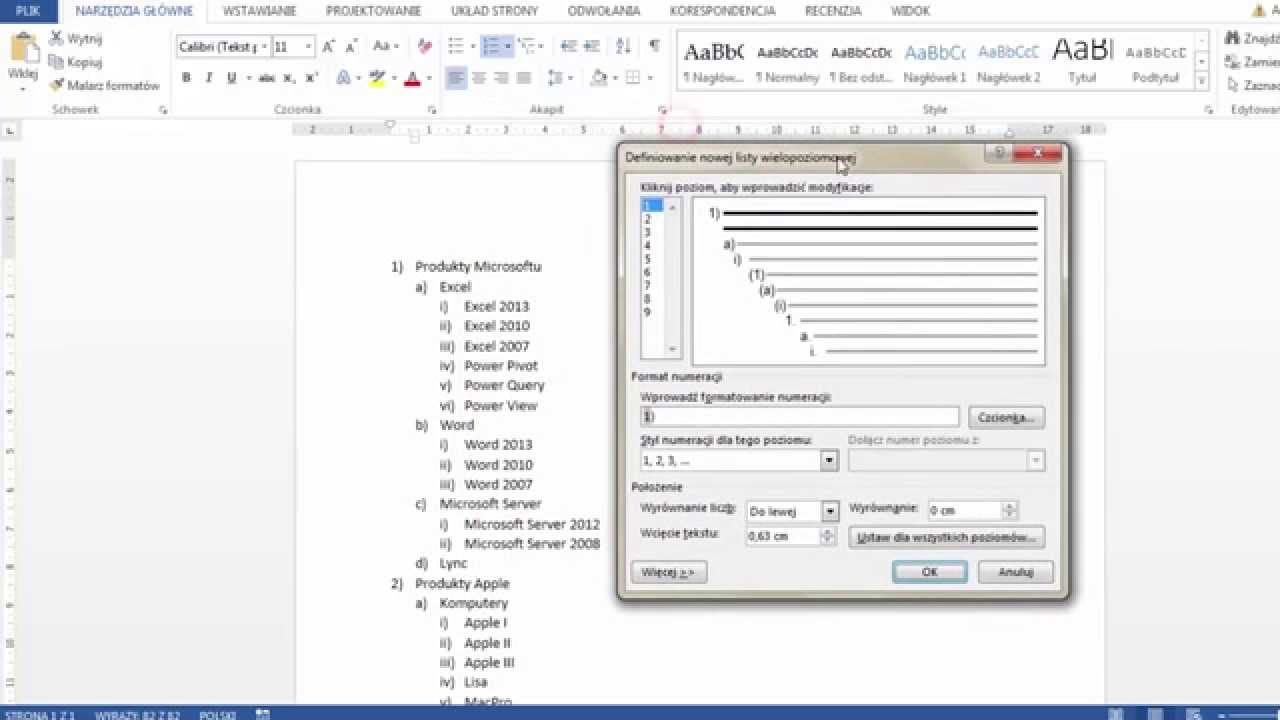Click the Czcionka... button in the dialog
The height and width of the screenshot is (720, 1280).
tap(1006, 417)
